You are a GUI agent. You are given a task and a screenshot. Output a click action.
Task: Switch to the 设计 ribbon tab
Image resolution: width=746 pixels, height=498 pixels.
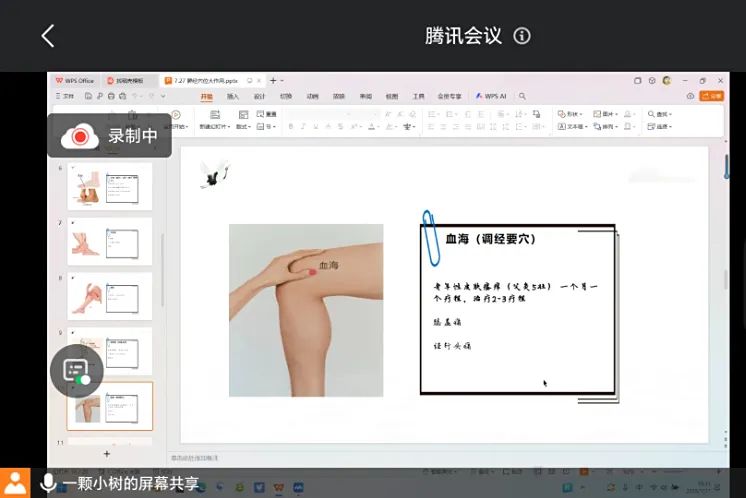(x=259, y=96)
